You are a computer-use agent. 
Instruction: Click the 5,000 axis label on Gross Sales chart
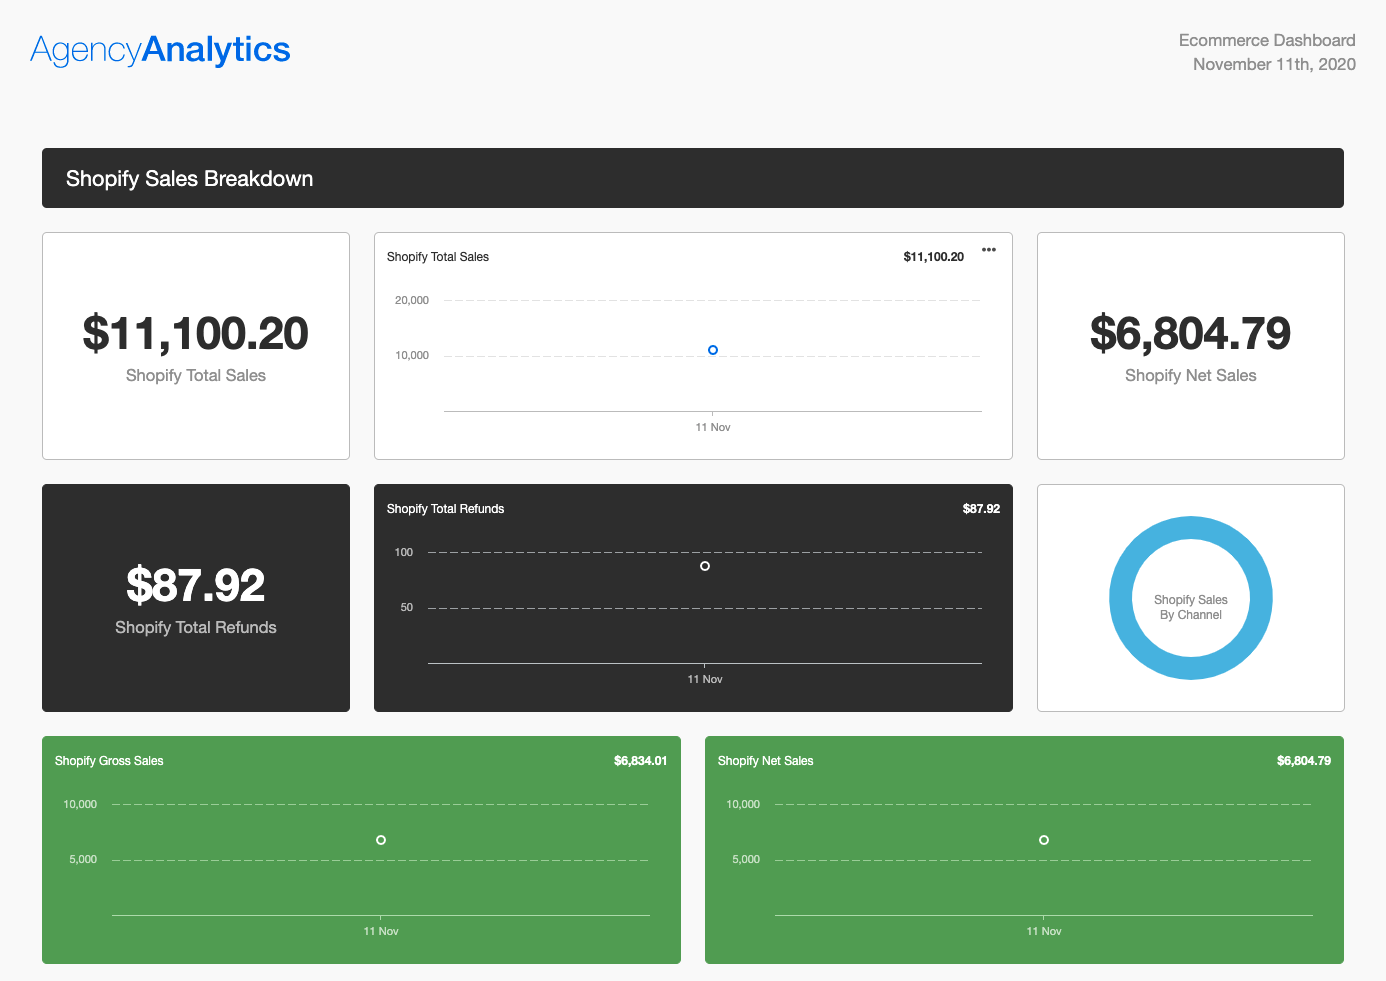point(83,859)
